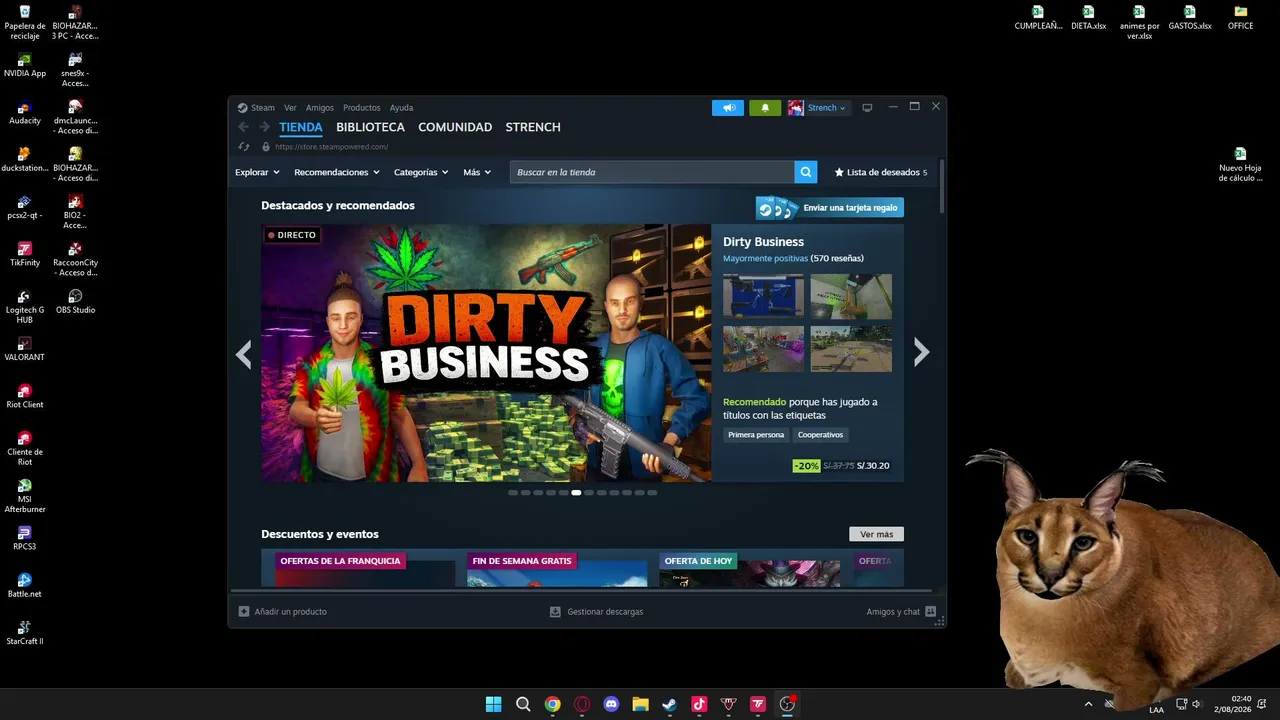
Task: Show hidden system tray icons
Action: click(x=1088, y=704)
